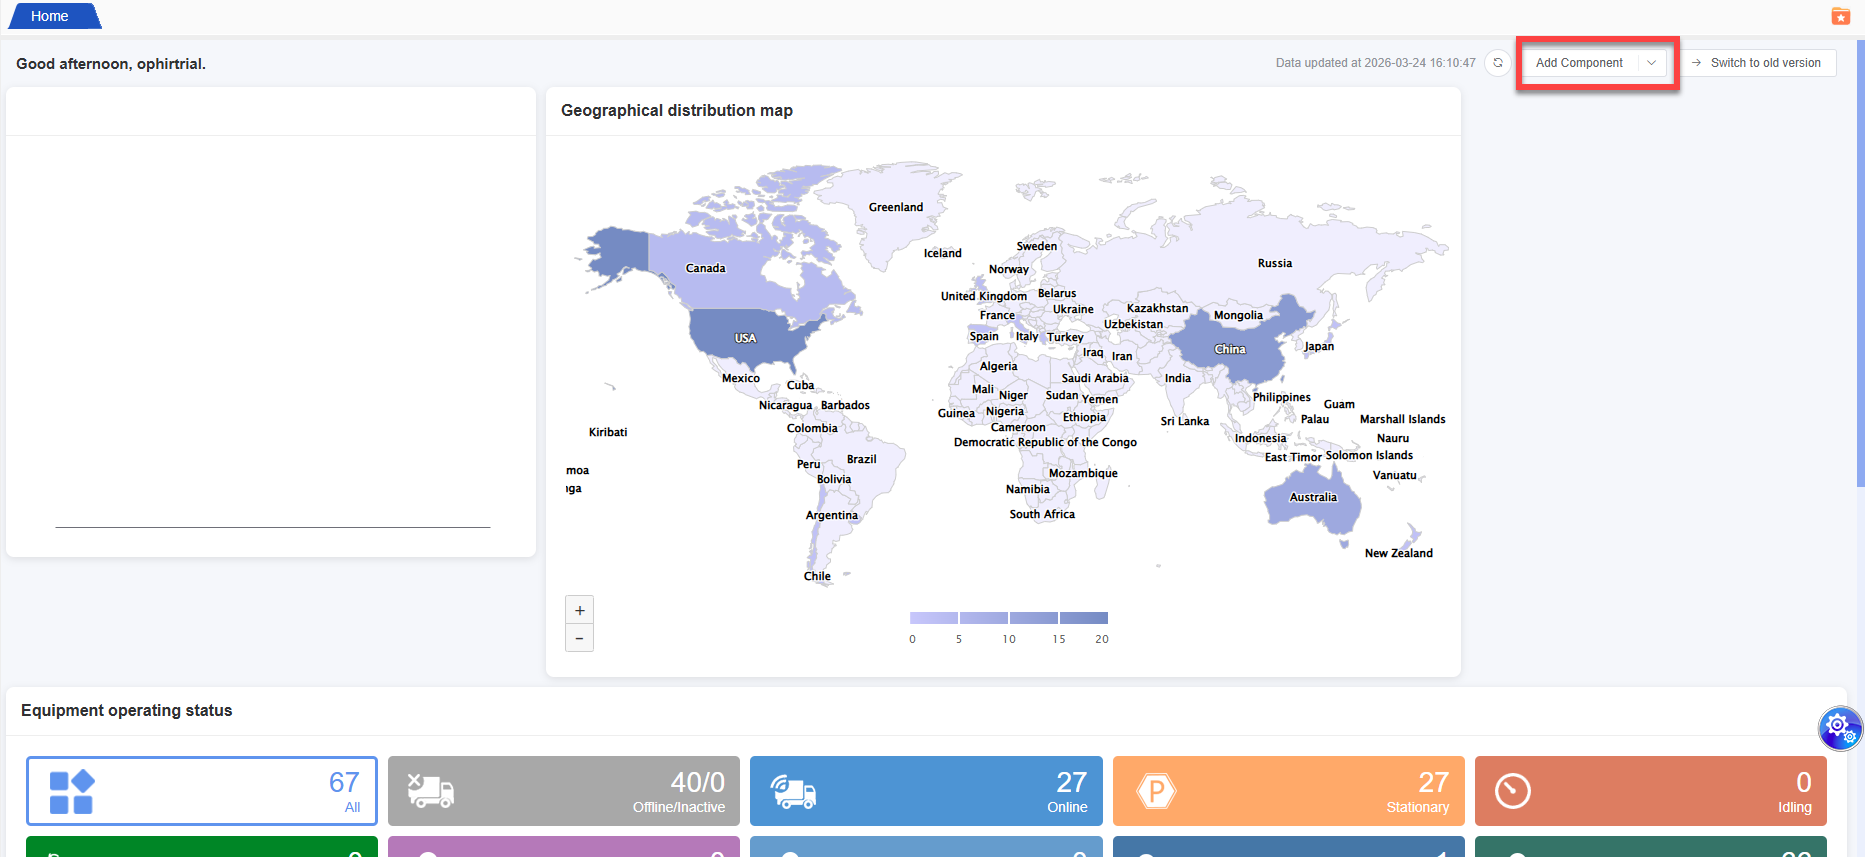Click the Stationary parking icon

point(1156,792)
